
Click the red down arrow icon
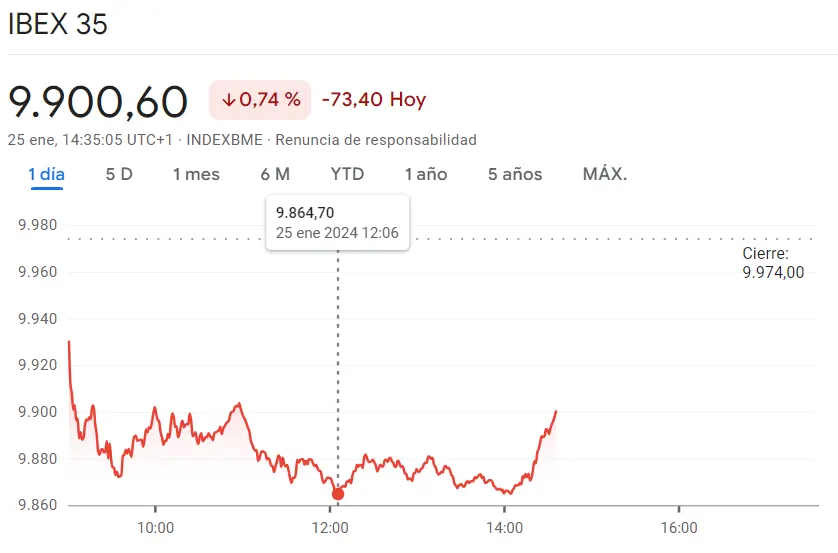coord(228,100)
